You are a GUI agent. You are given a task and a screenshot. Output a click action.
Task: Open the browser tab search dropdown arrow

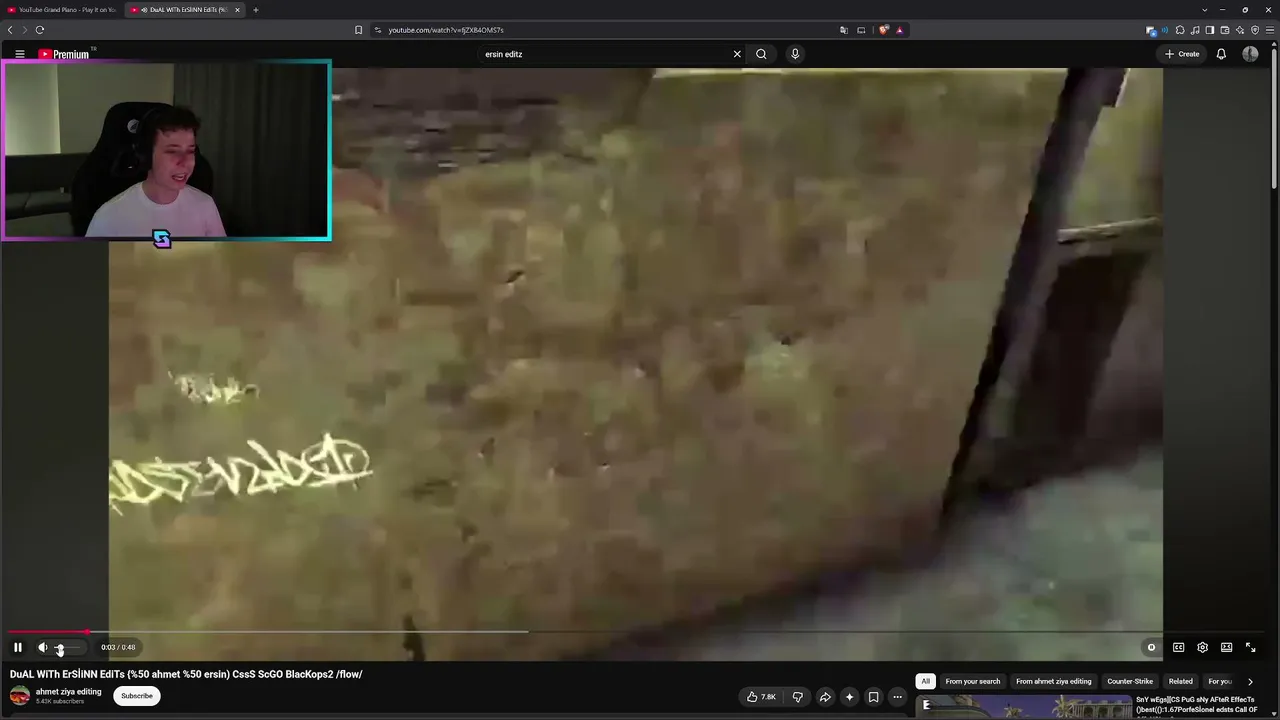[1205, 10]
